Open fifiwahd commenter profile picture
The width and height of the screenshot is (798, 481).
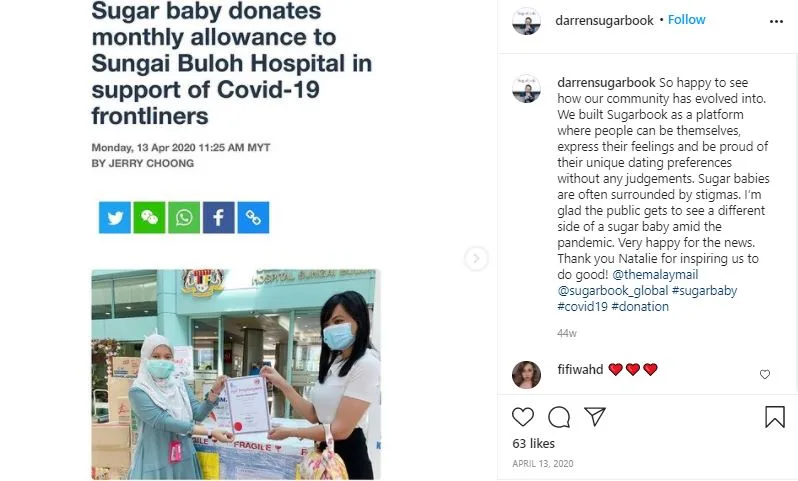pos(526,375)
